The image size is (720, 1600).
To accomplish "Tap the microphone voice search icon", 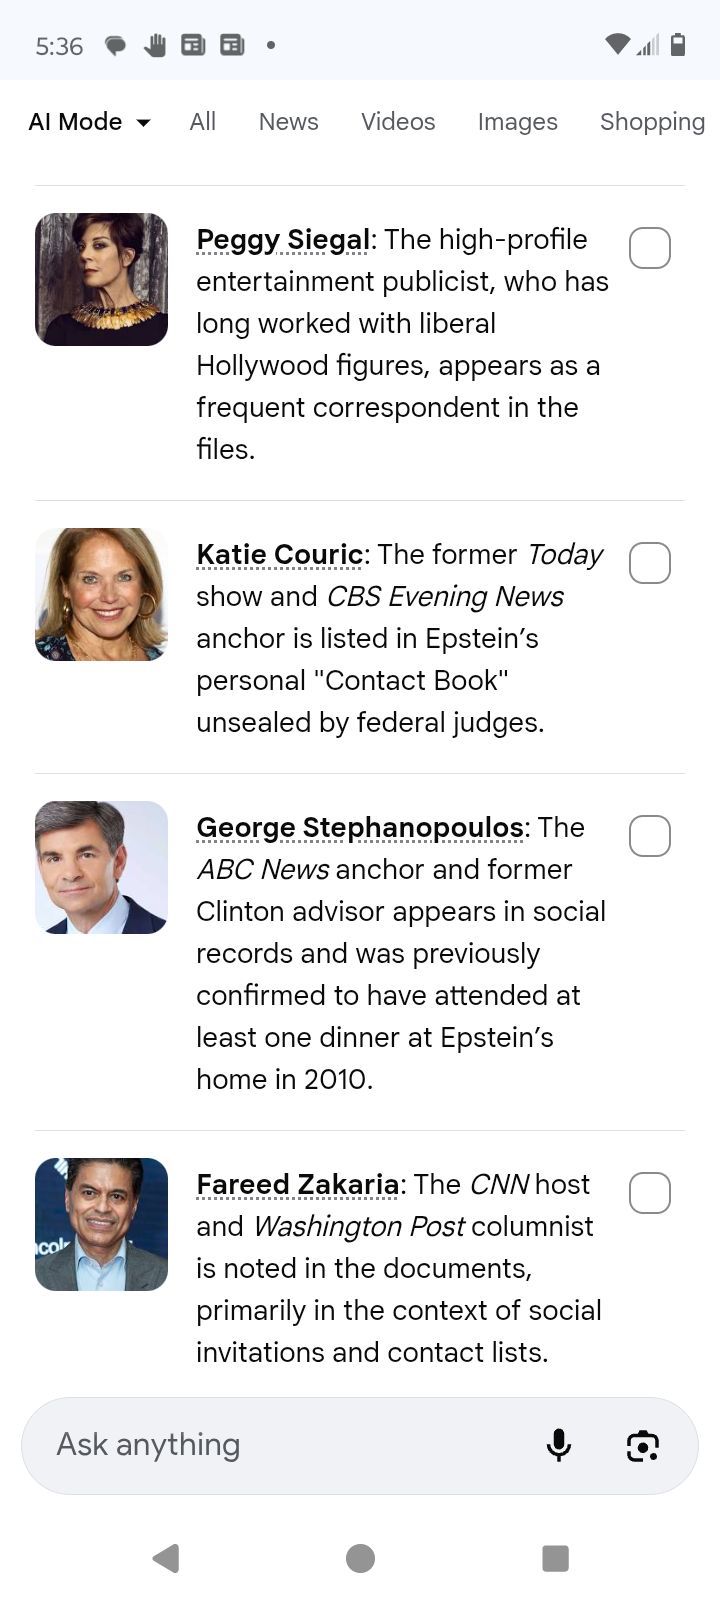I will pyautogui.click(x=559, y=1445).
